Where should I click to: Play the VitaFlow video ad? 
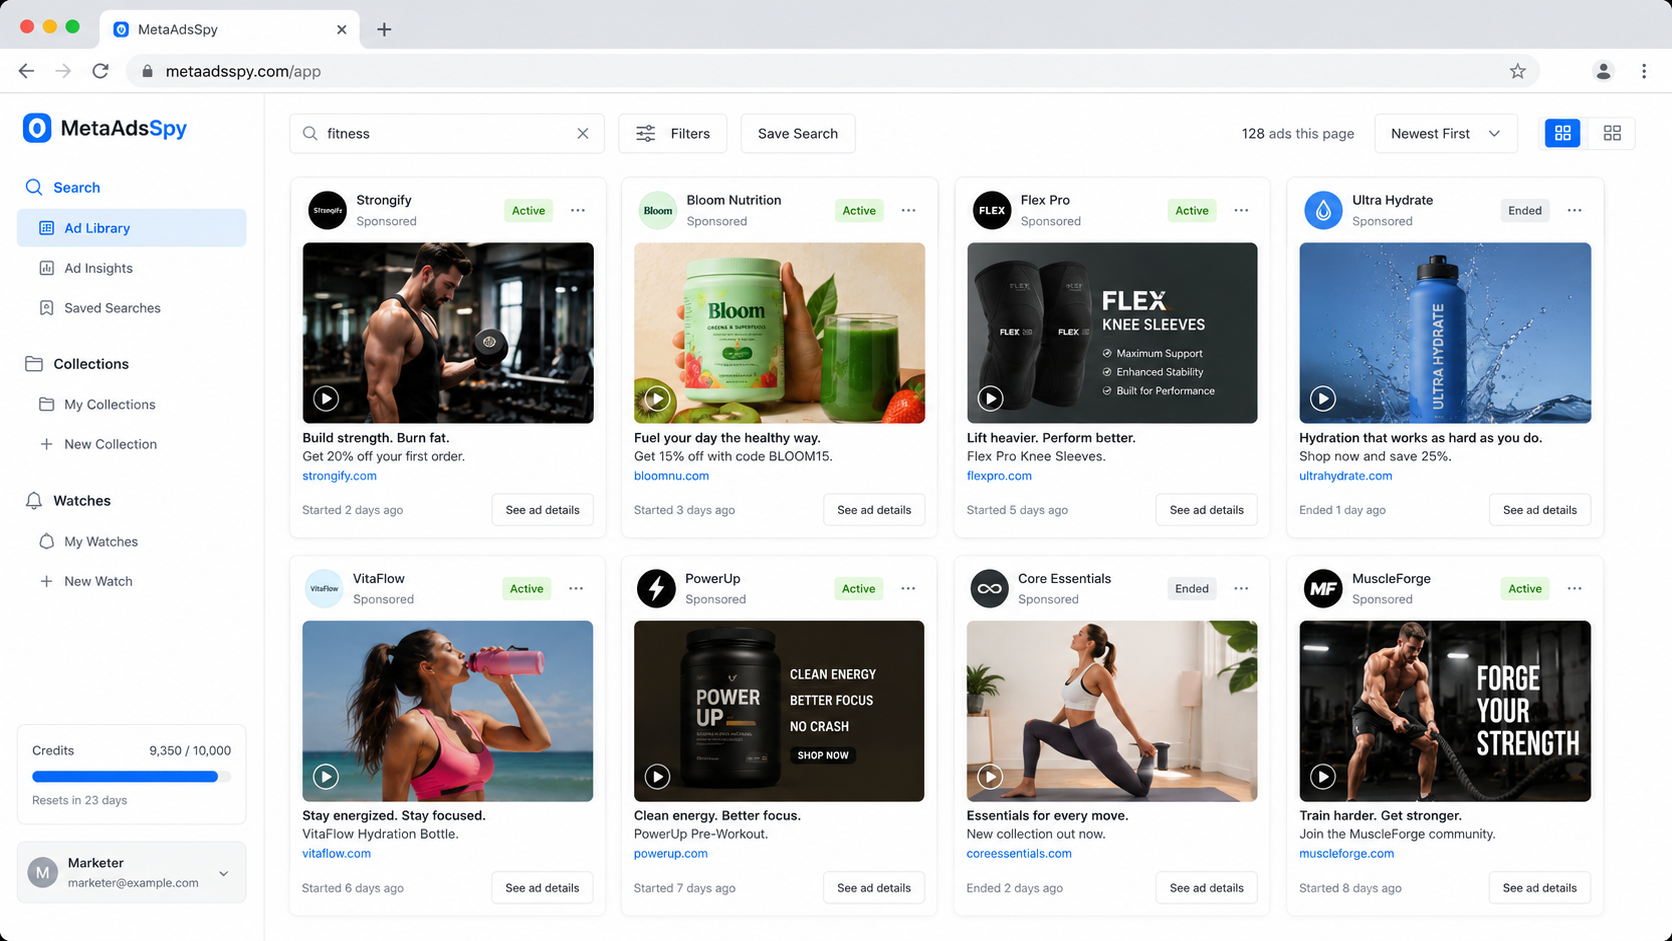pyautogui.click(x=326, y=776)
